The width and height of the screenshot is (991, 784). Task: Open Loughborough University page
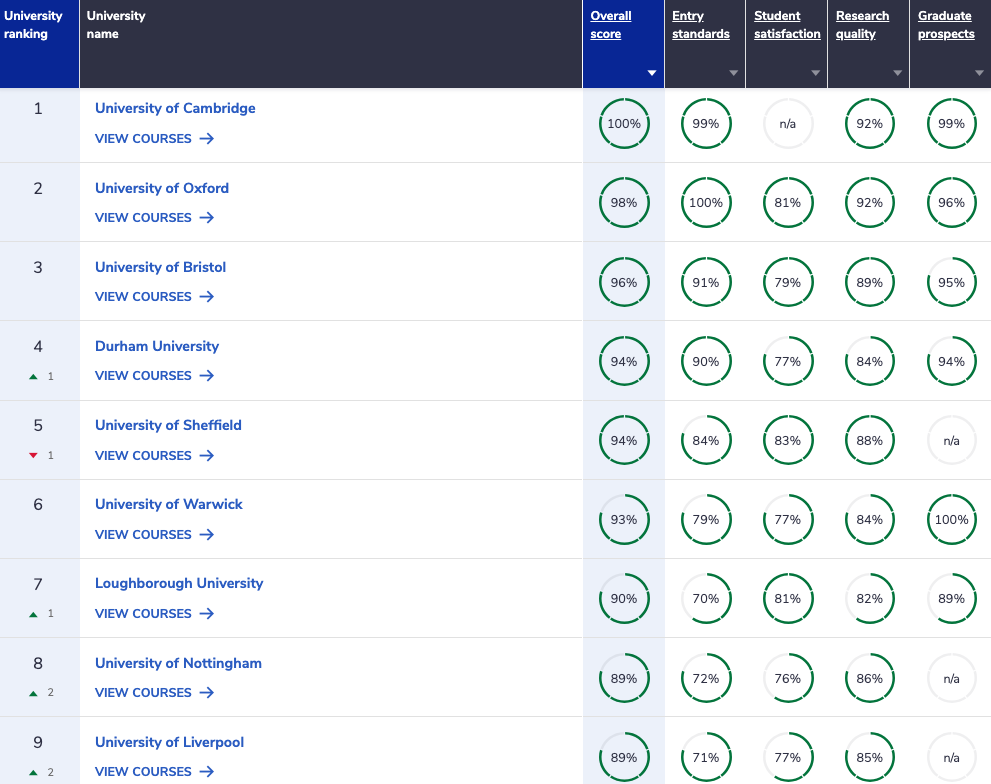pyautogui.click(x=179, y=583)
